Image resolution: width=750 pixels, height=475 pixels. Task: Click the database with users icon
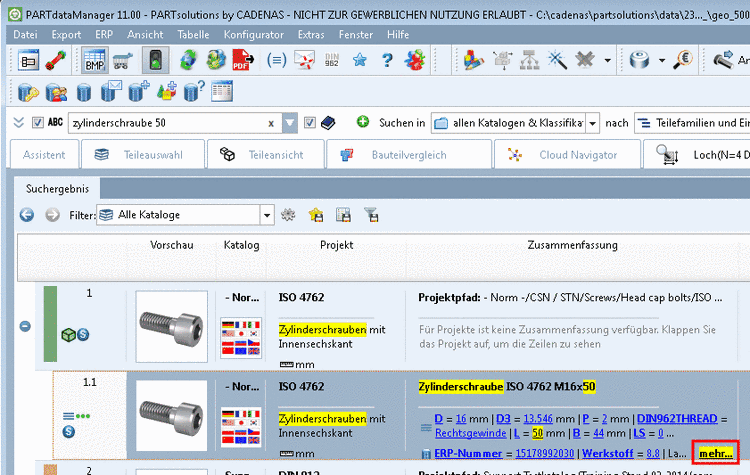click(56, 92)
